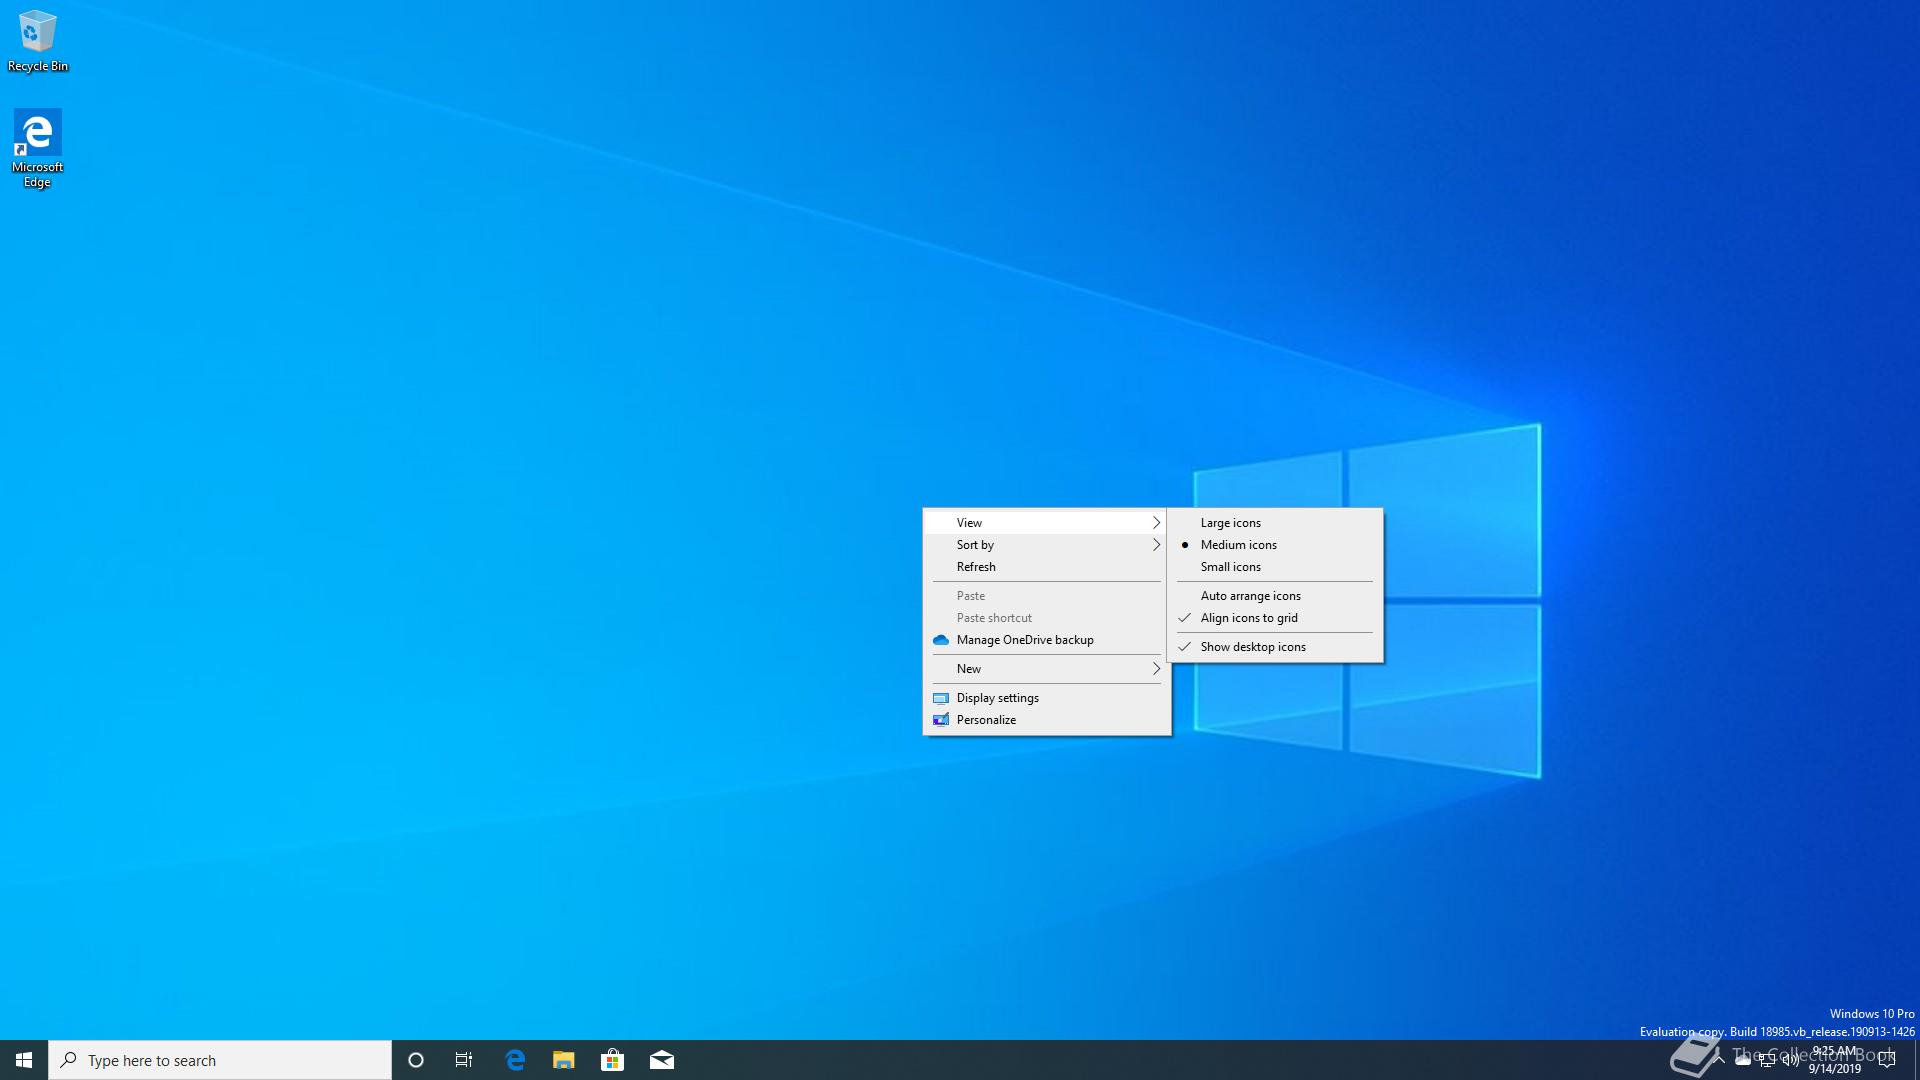
Task: Click the Paste context menu entry
Action: [x=1046, y=596]
